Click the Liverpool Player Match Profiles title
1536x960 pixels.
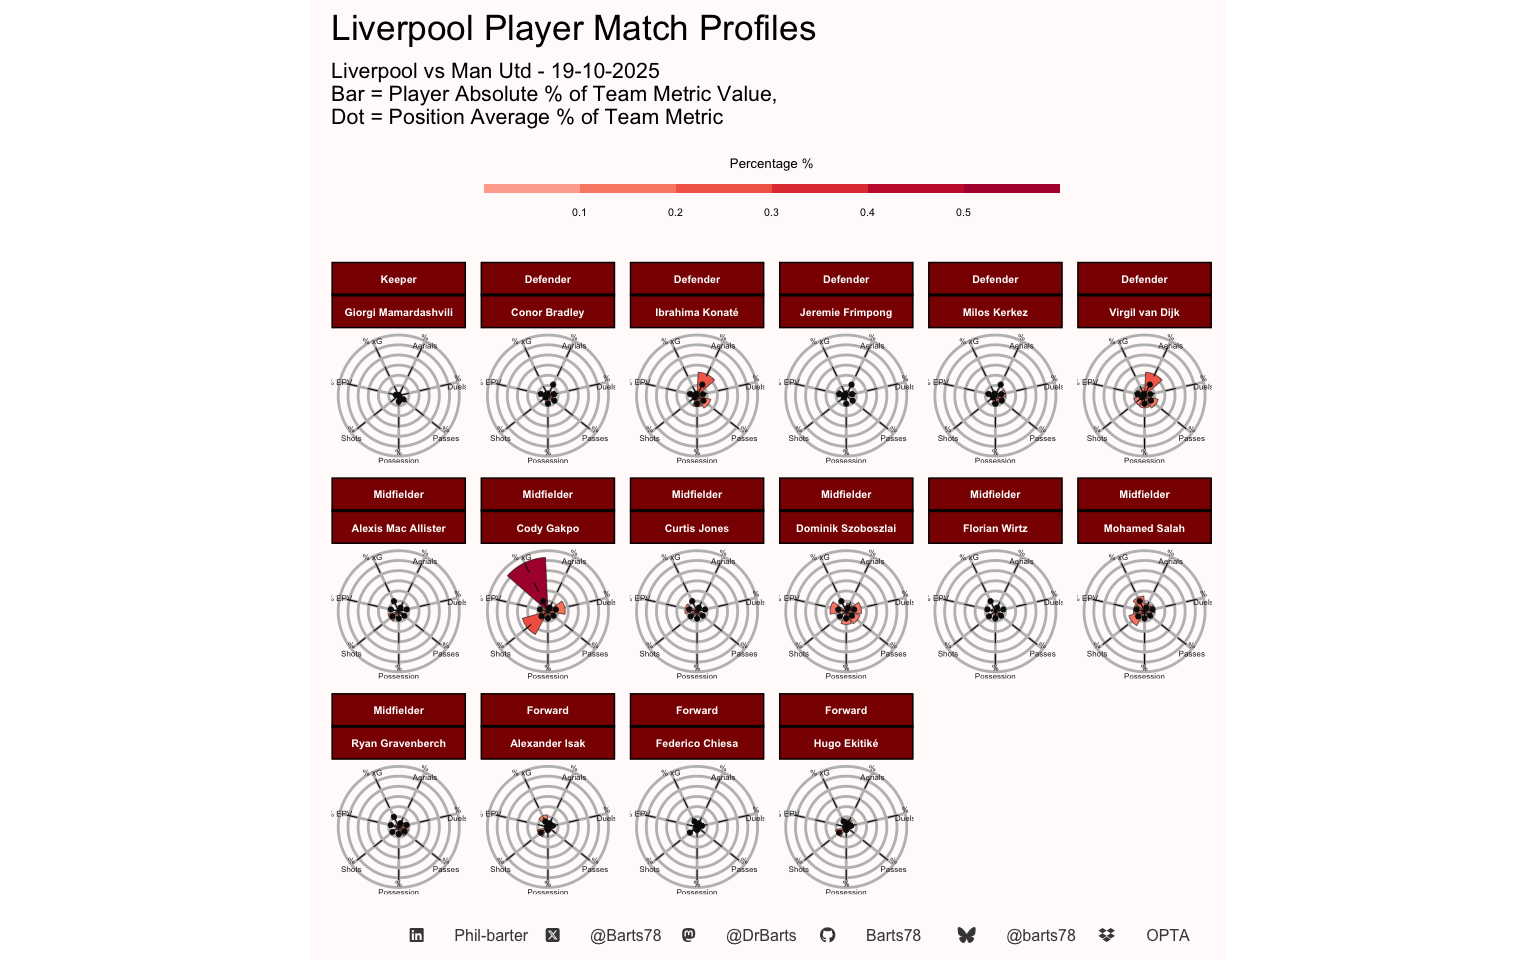[573, 28]
